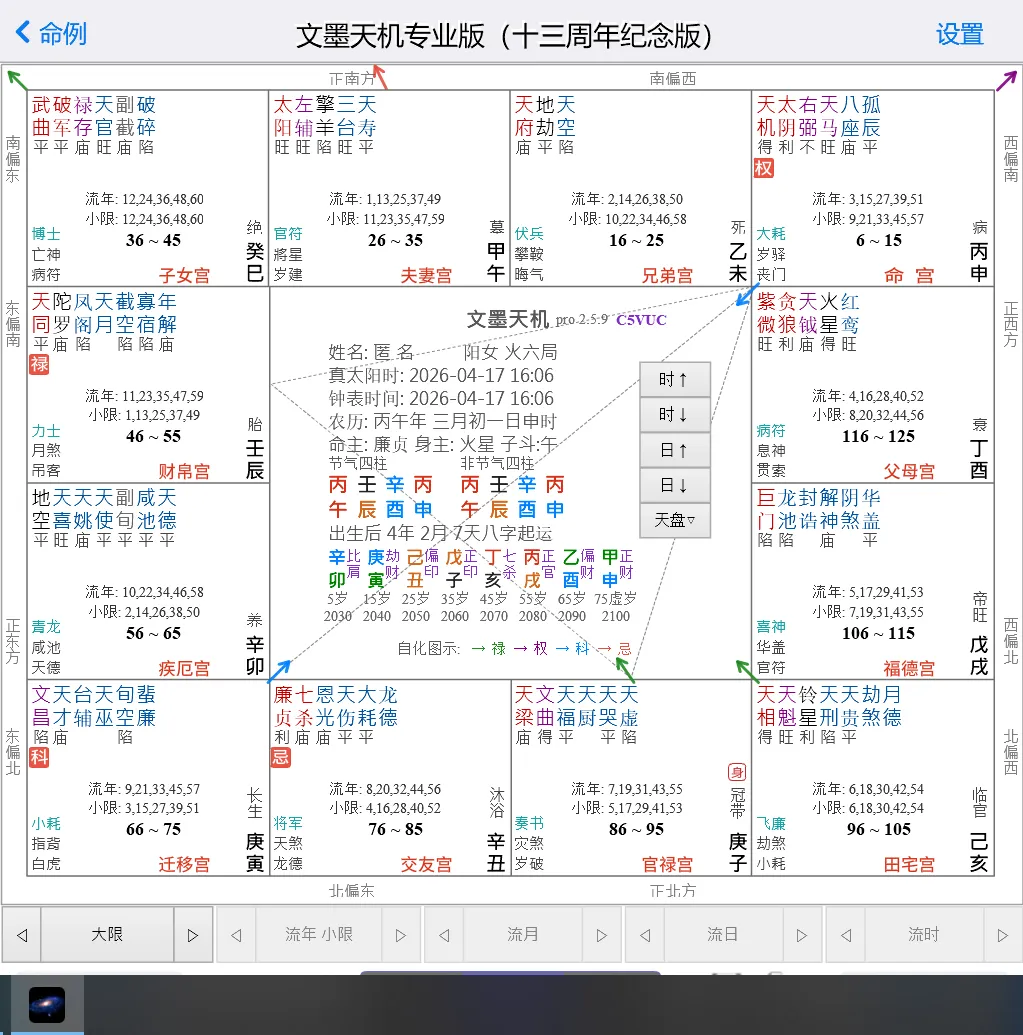
Task: Click right arrow beside 流月
Action: (601, 935)
